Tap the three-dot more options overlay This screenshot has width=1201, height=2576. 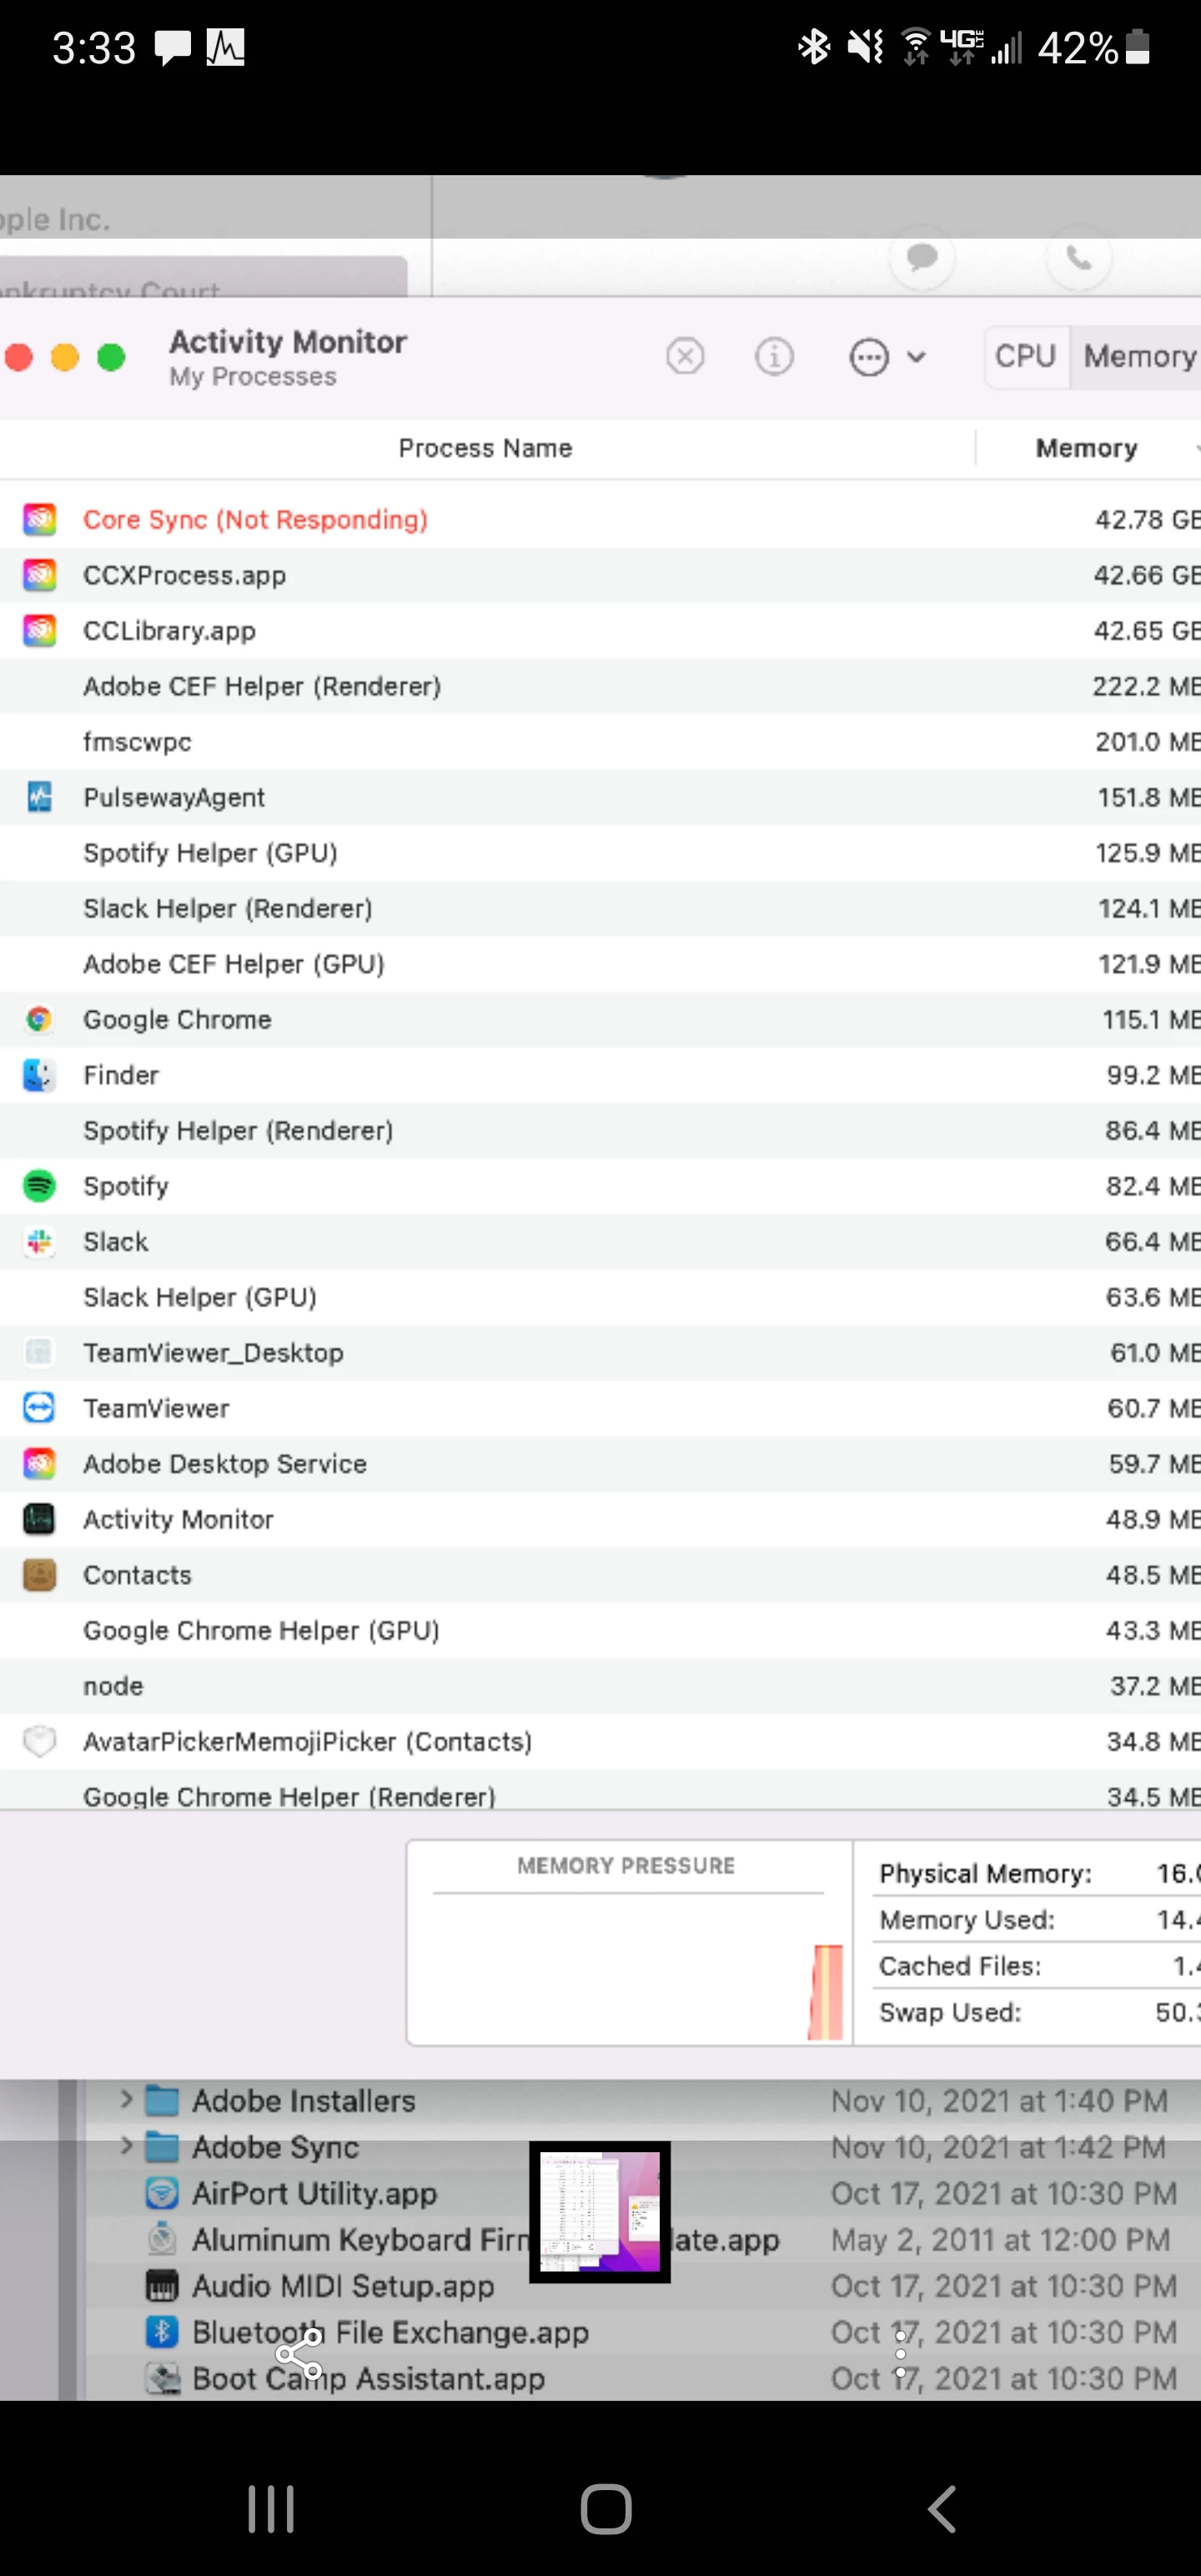tap(900, 2353)
